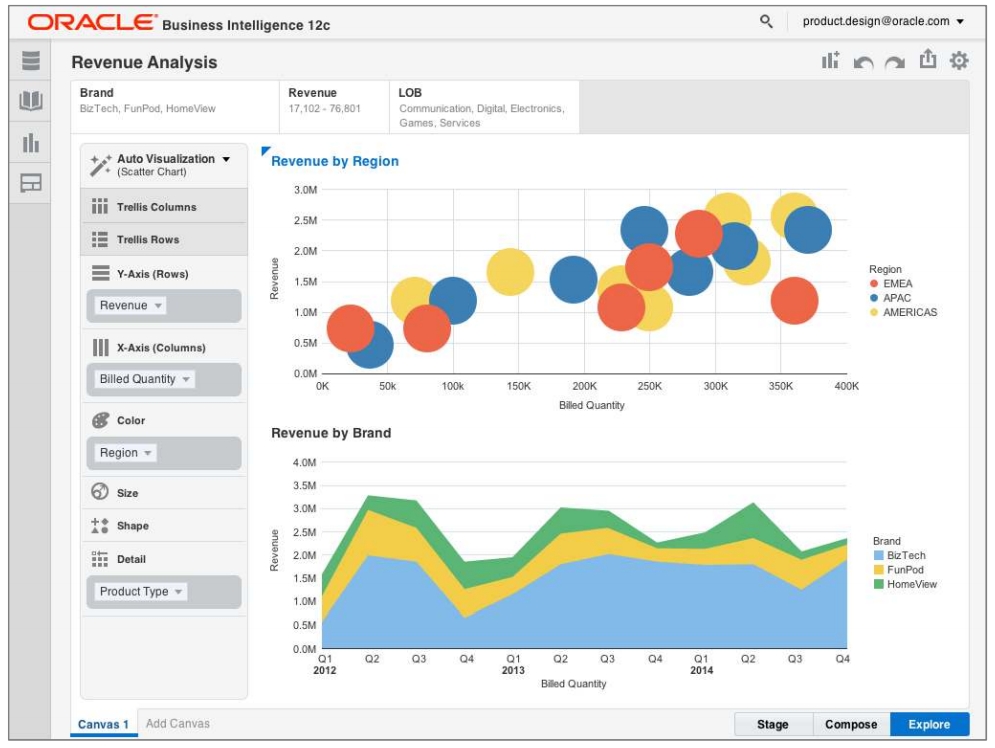
Task: Click the FunPod legend swatch
Action: (x=879, y=570)
